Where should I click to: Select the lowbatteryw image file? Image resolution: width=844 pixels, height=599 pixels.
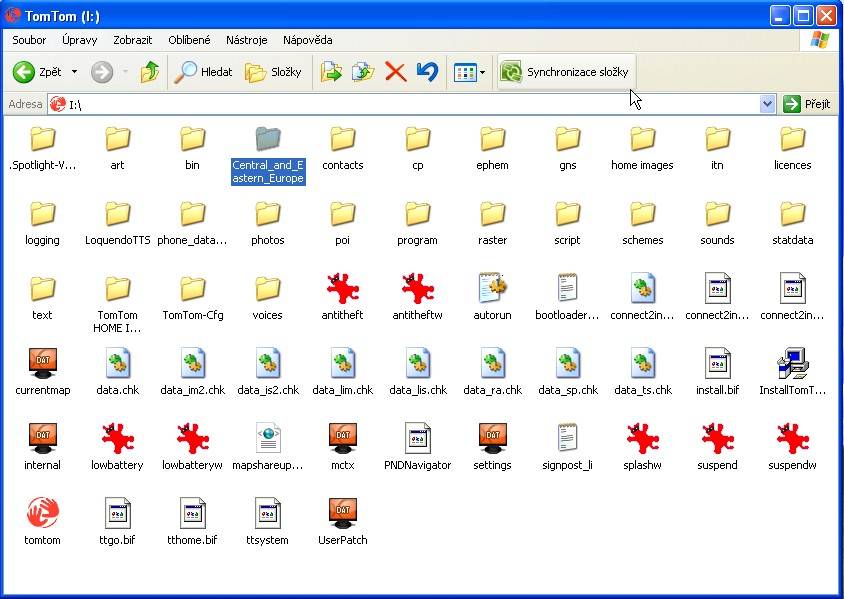pos(192,447)
